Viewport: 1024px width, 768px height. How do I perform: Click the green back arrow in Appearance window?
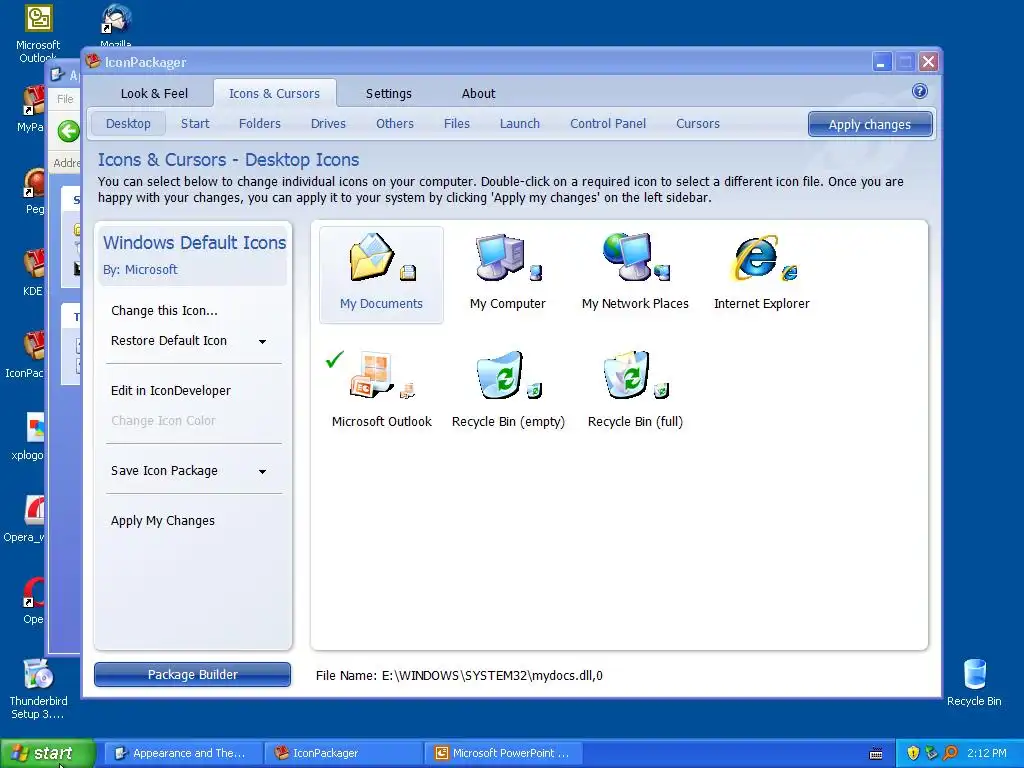tap(68, 131)
